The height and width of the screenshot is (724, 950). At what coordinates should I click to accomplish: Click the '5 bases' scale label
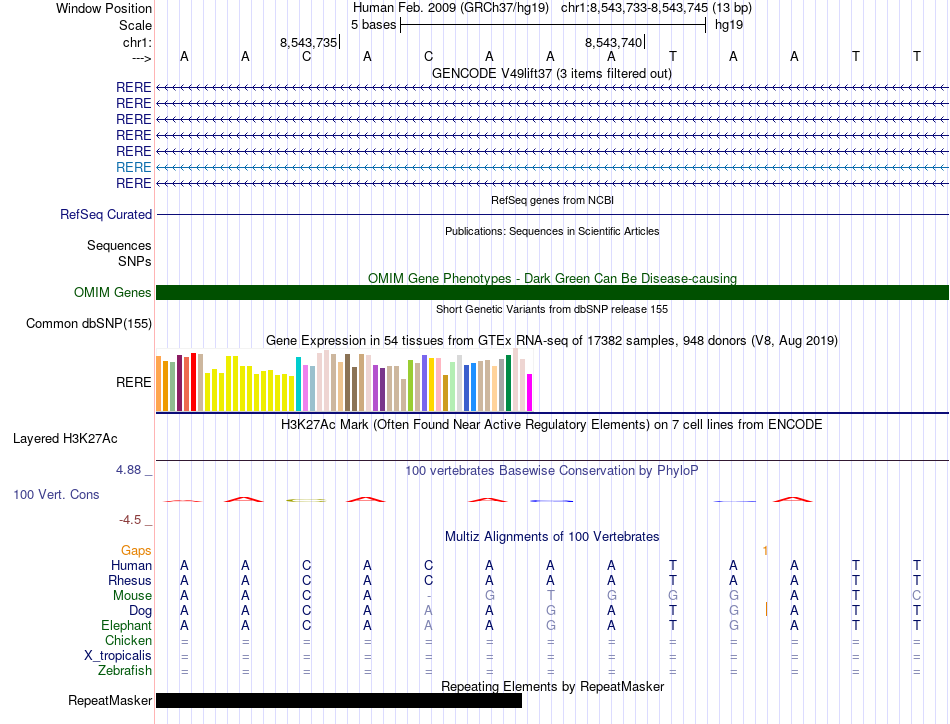(x=373, y=25)
